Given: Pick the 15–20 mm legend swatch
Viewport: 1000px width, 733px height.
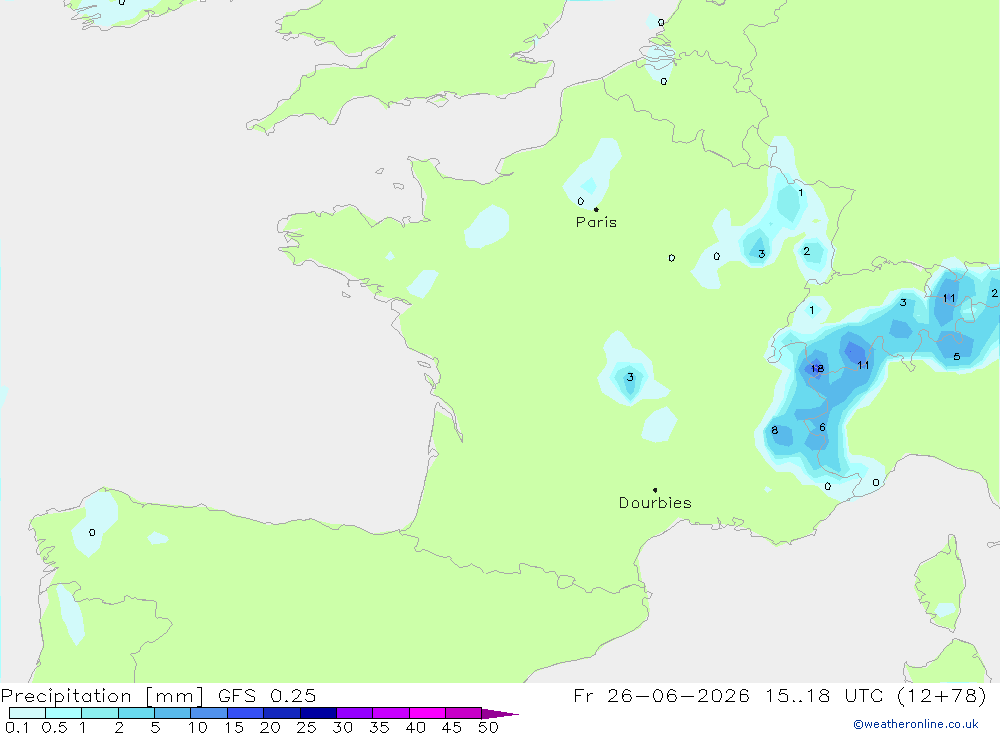Looking at the screenshot, I should click(245, 713).
